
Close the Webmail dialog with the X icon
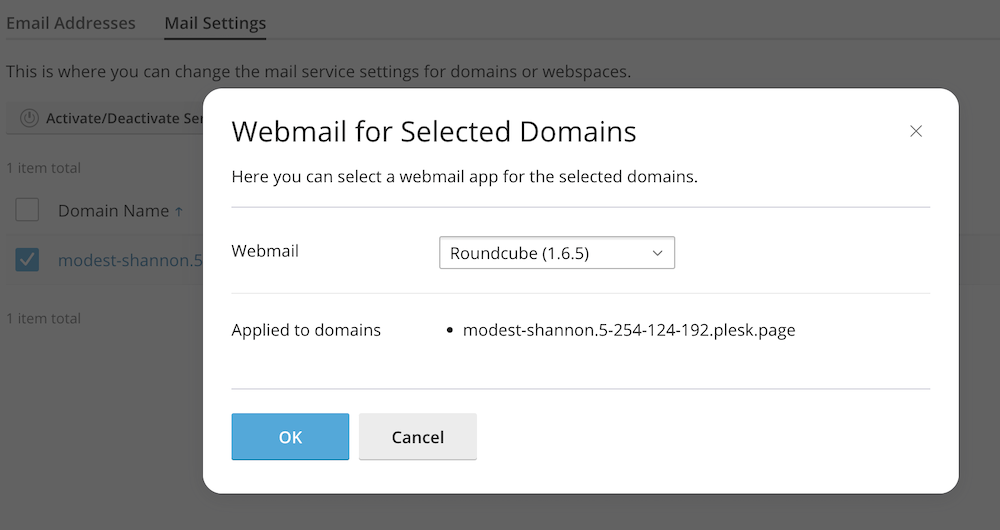tap(916, 132)
